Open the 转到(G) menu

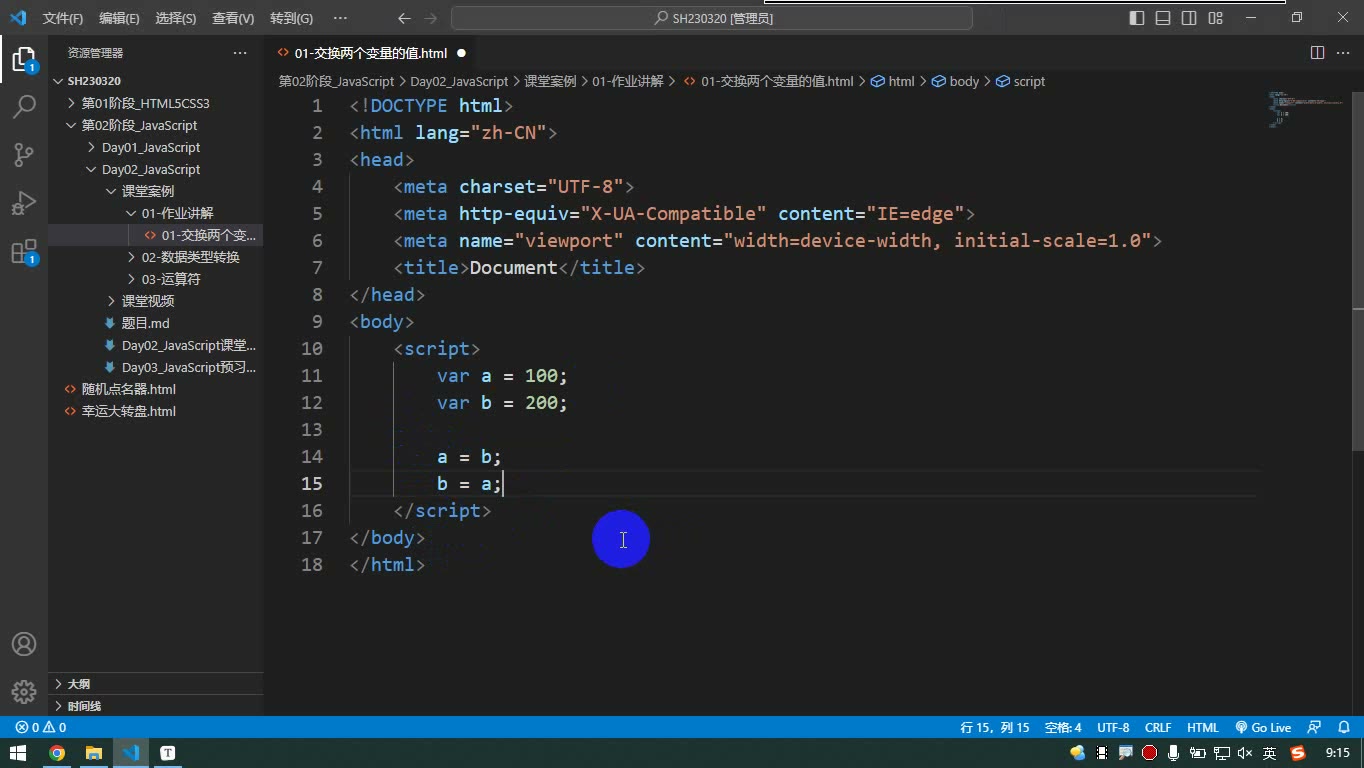[291, 18]
